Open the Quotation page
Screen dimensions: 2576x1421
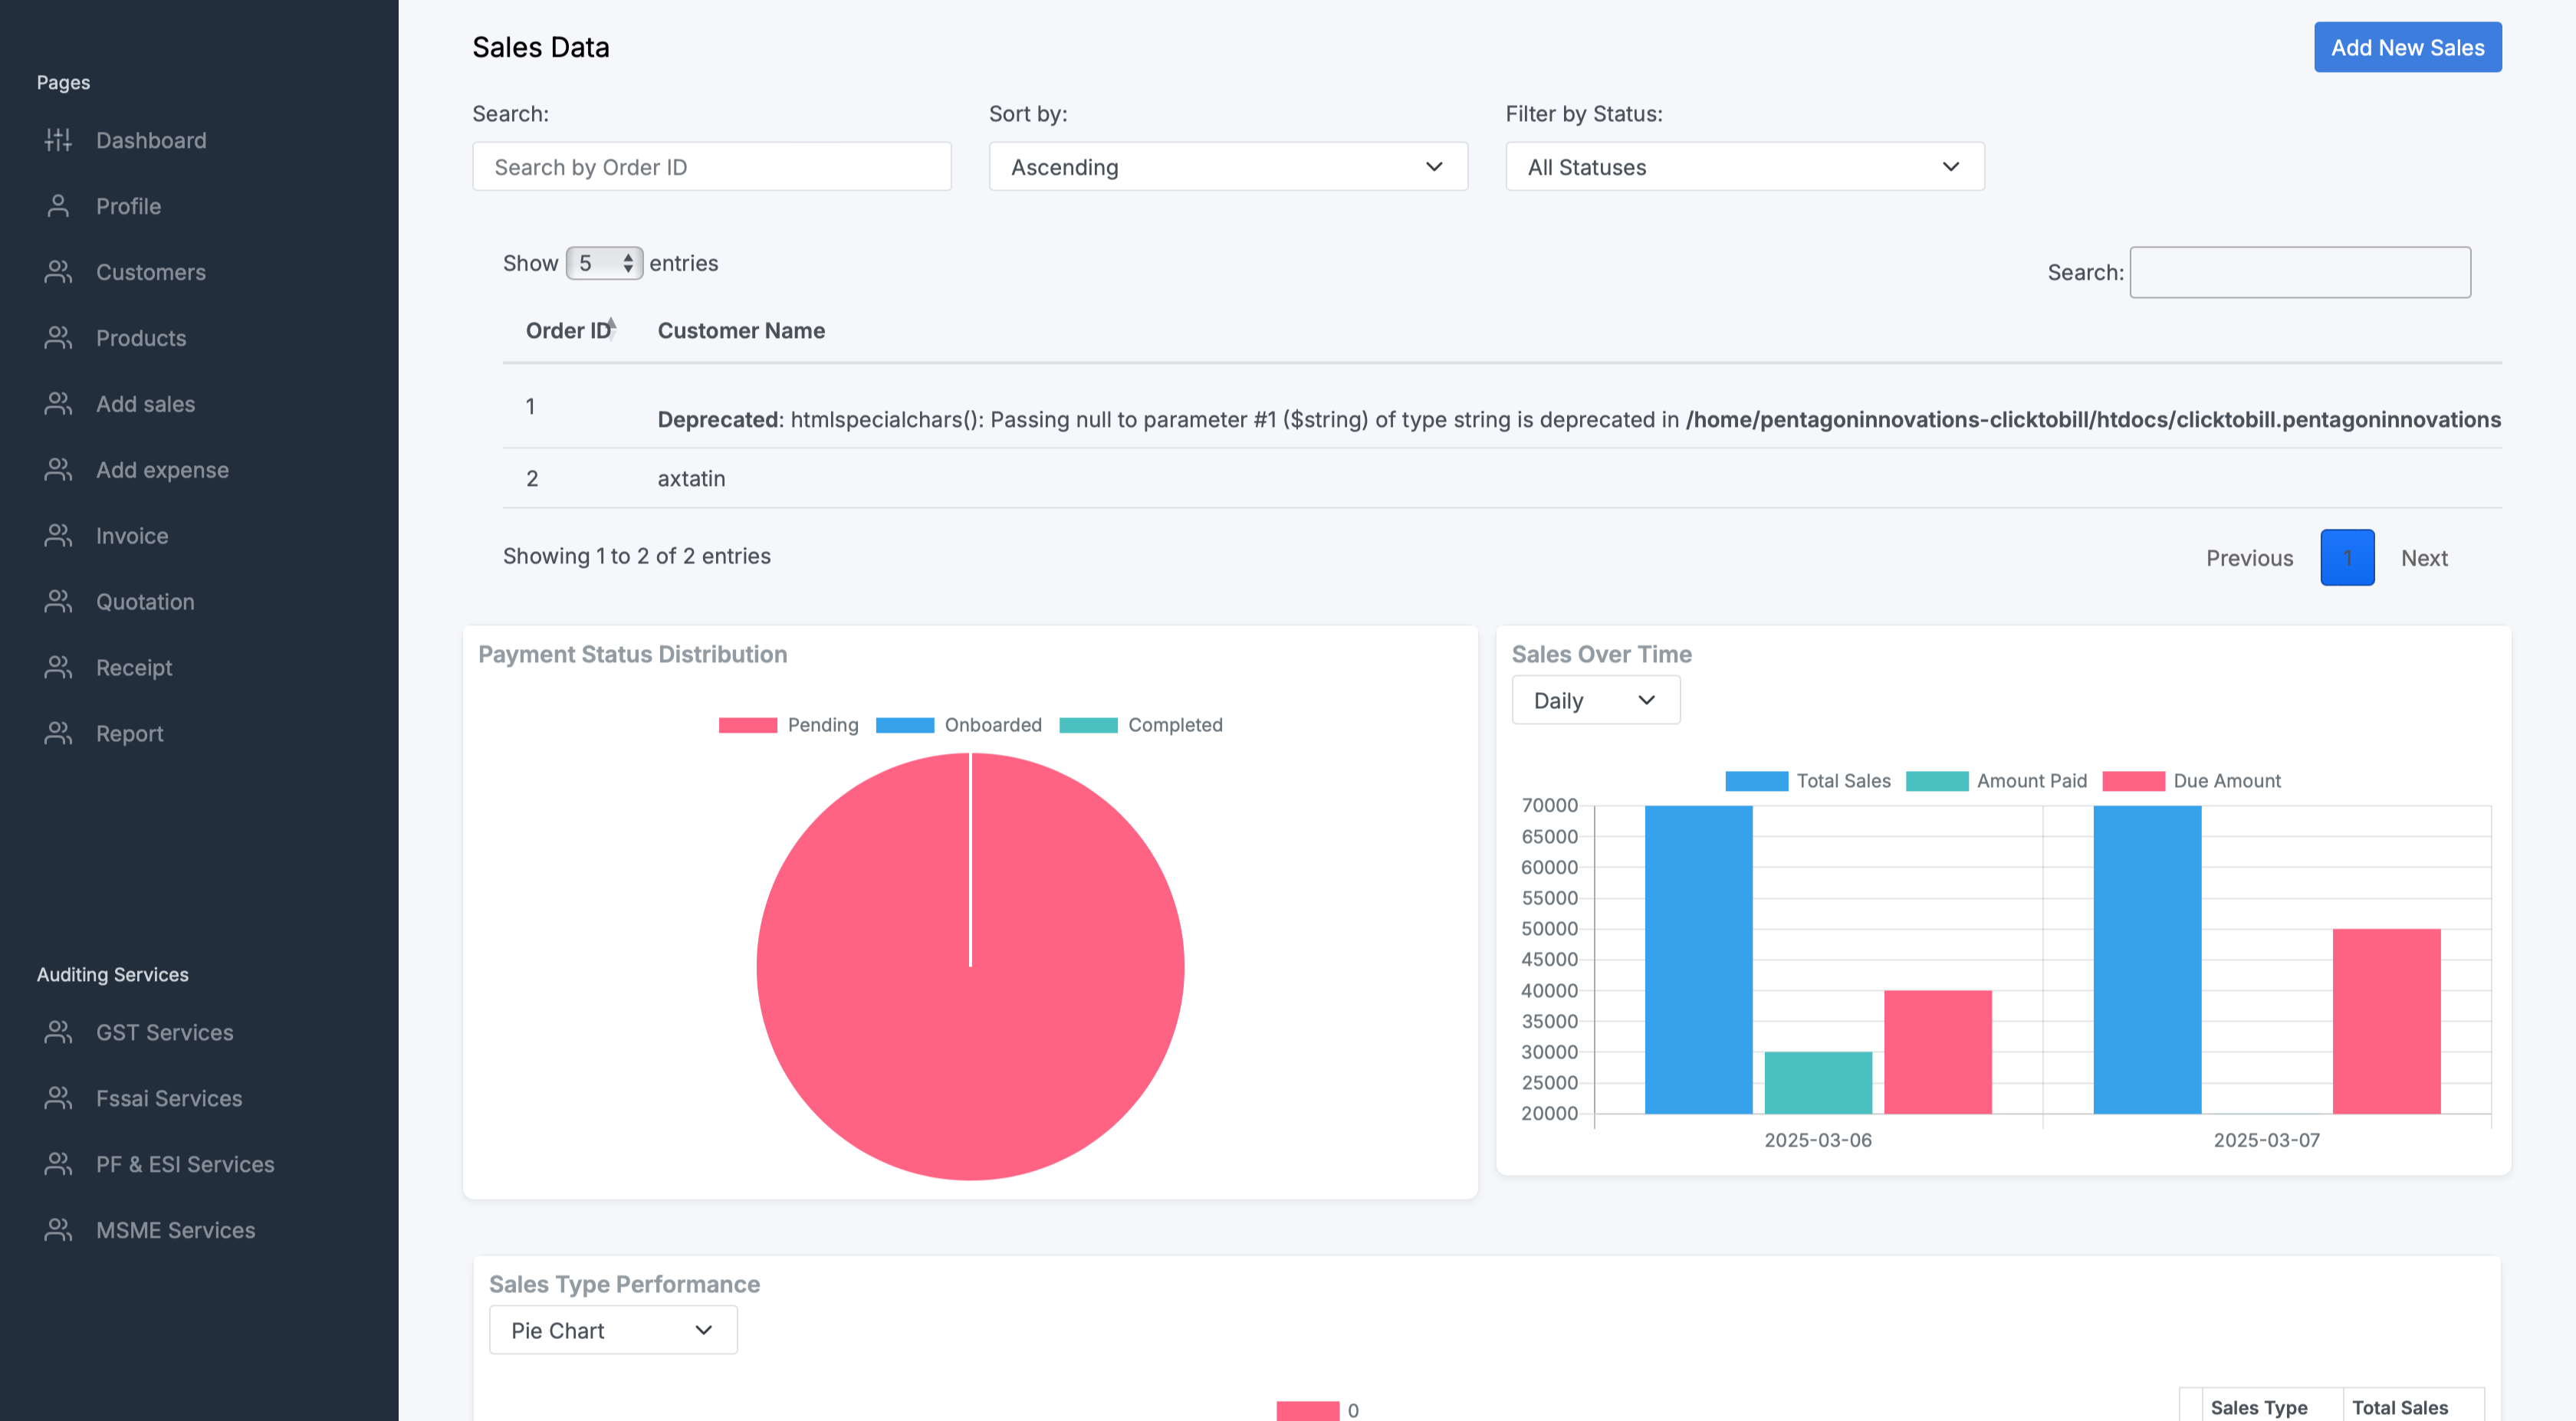[x=145, y=602]
